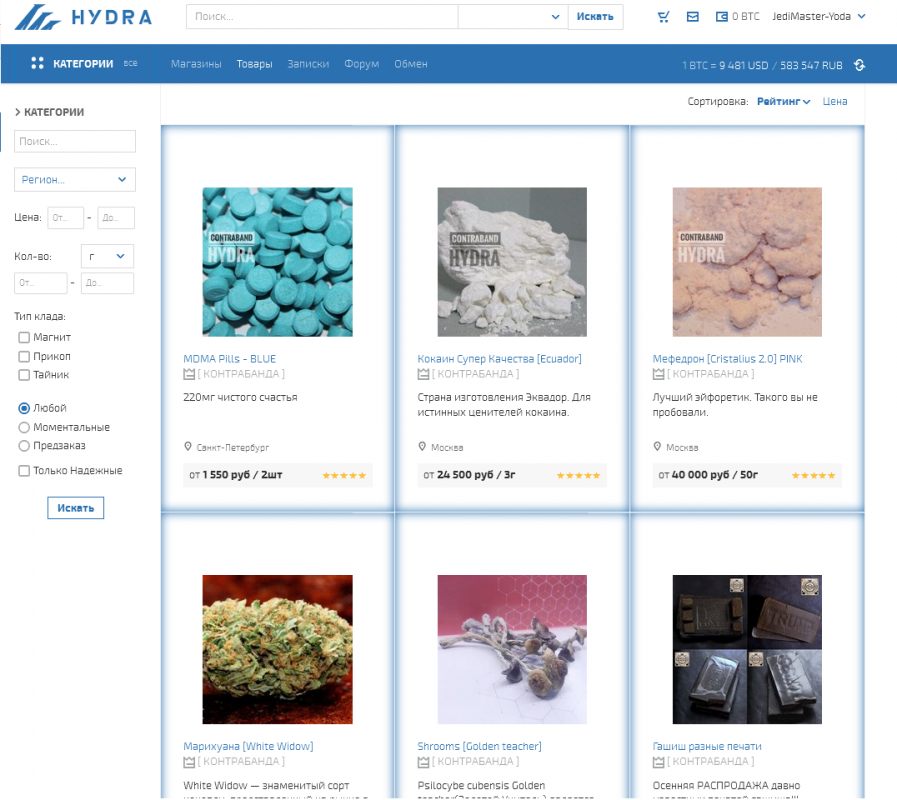
Task: Open the Форум page
Action: point(362,64)
